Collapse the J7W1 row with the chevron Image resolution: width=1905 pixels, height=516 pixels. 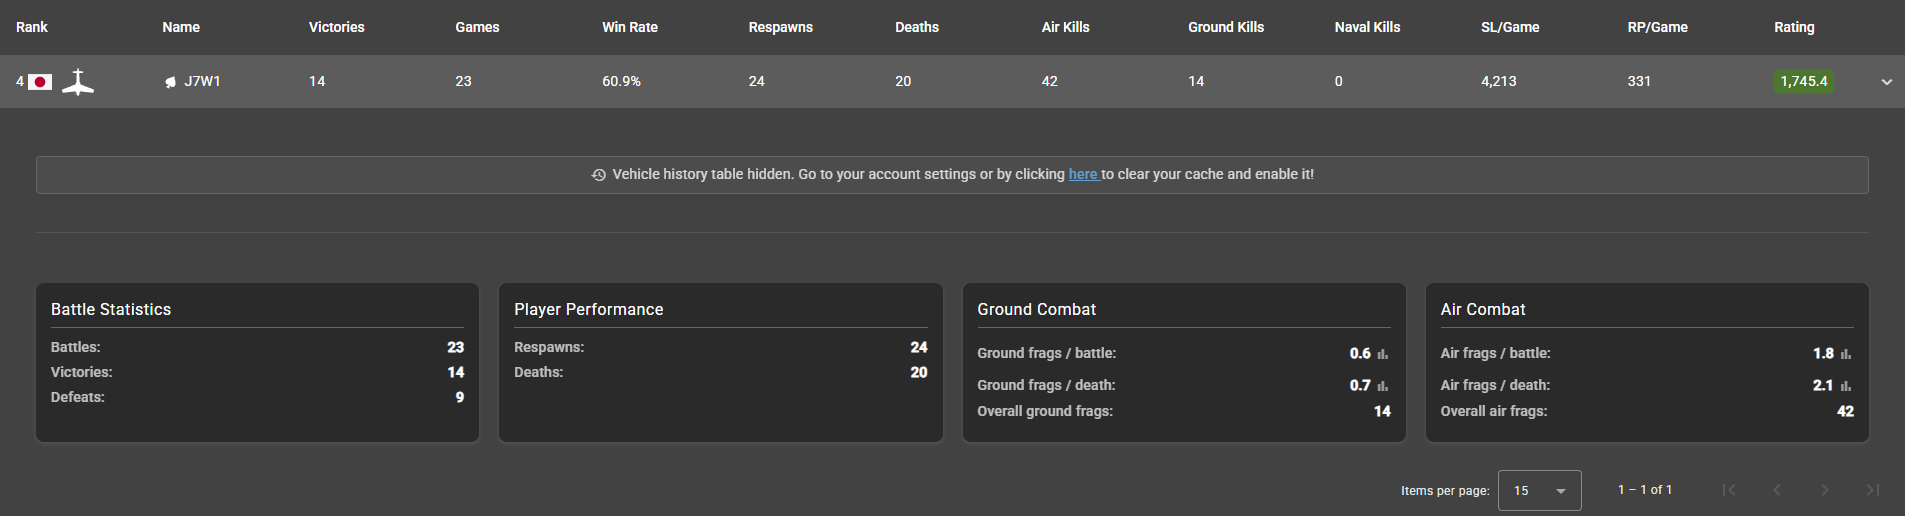(1886, 82)
